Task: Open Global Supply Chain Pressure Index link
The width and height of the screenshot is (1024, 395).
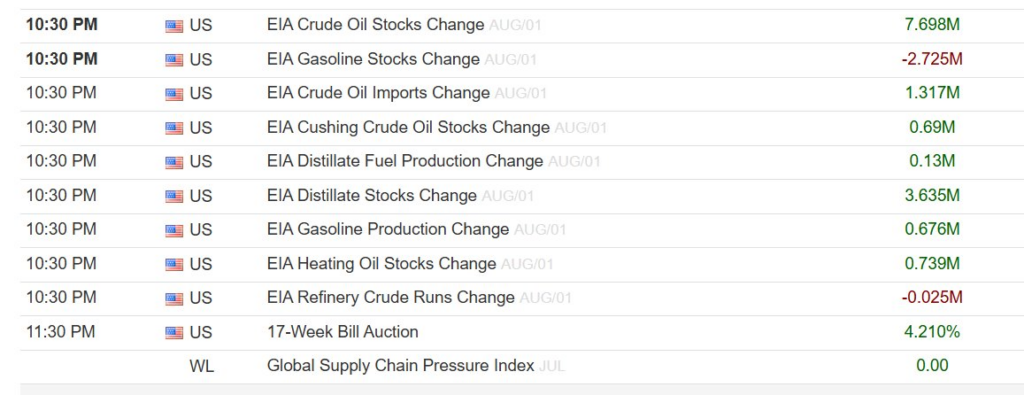Action: point(400,366)
